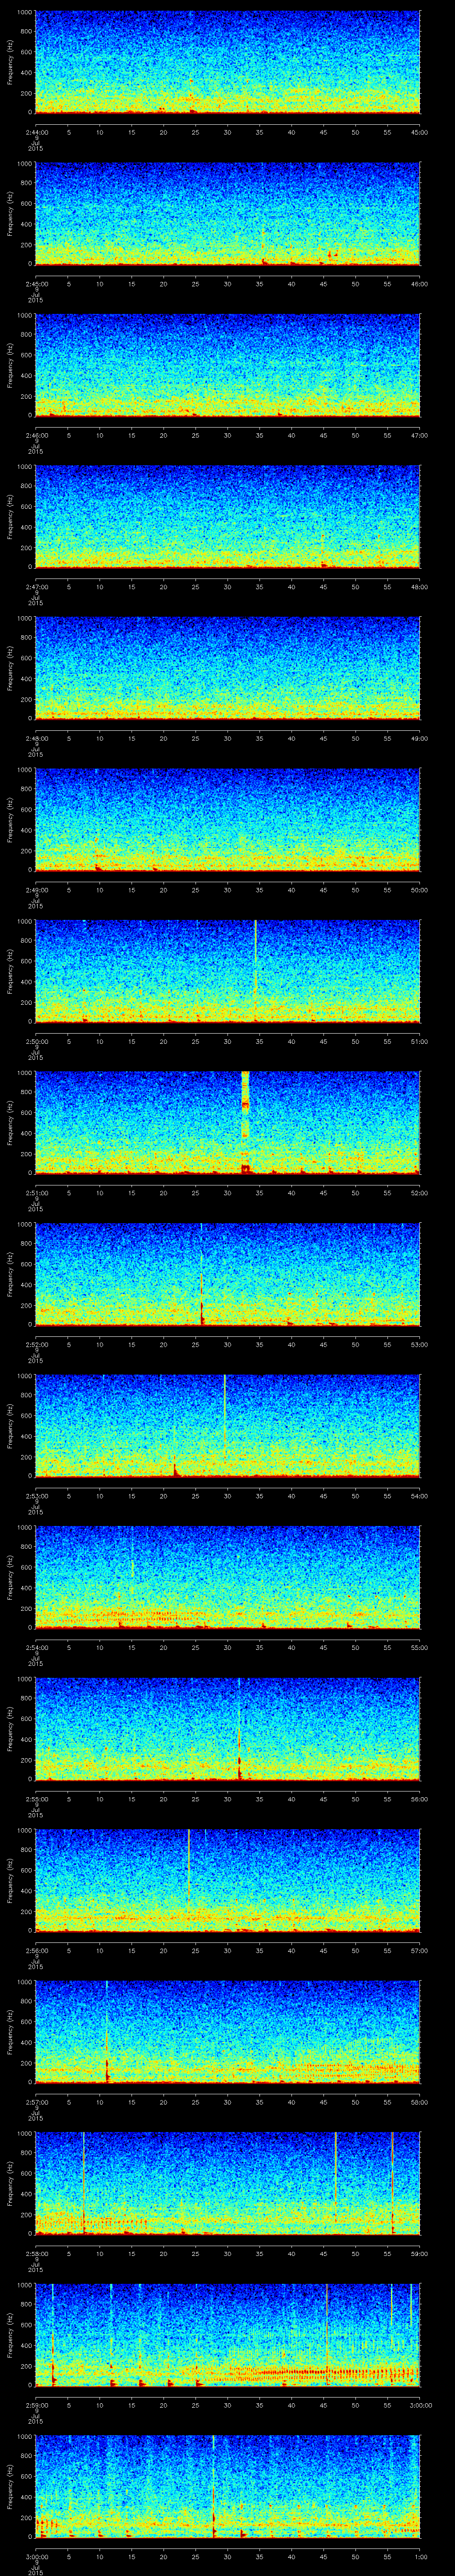Click the "53:00" end time label
455x2576 pixels.
click(x=420, y=1345)
